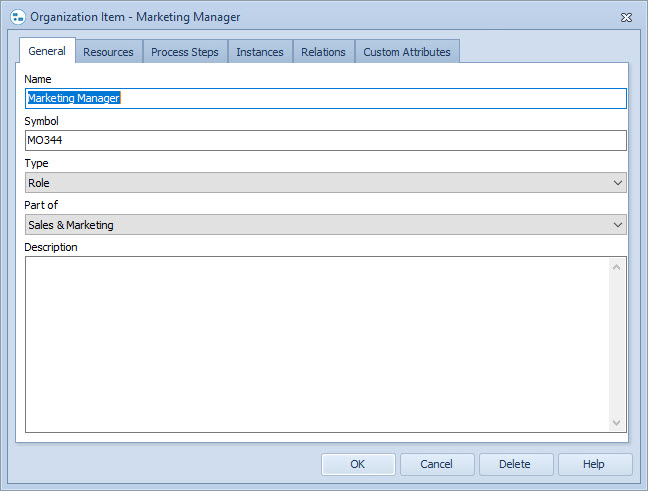Switch to the Resources tab
Image resolution: width=648 pixels, height=491 pixels.
click(108, 52)
